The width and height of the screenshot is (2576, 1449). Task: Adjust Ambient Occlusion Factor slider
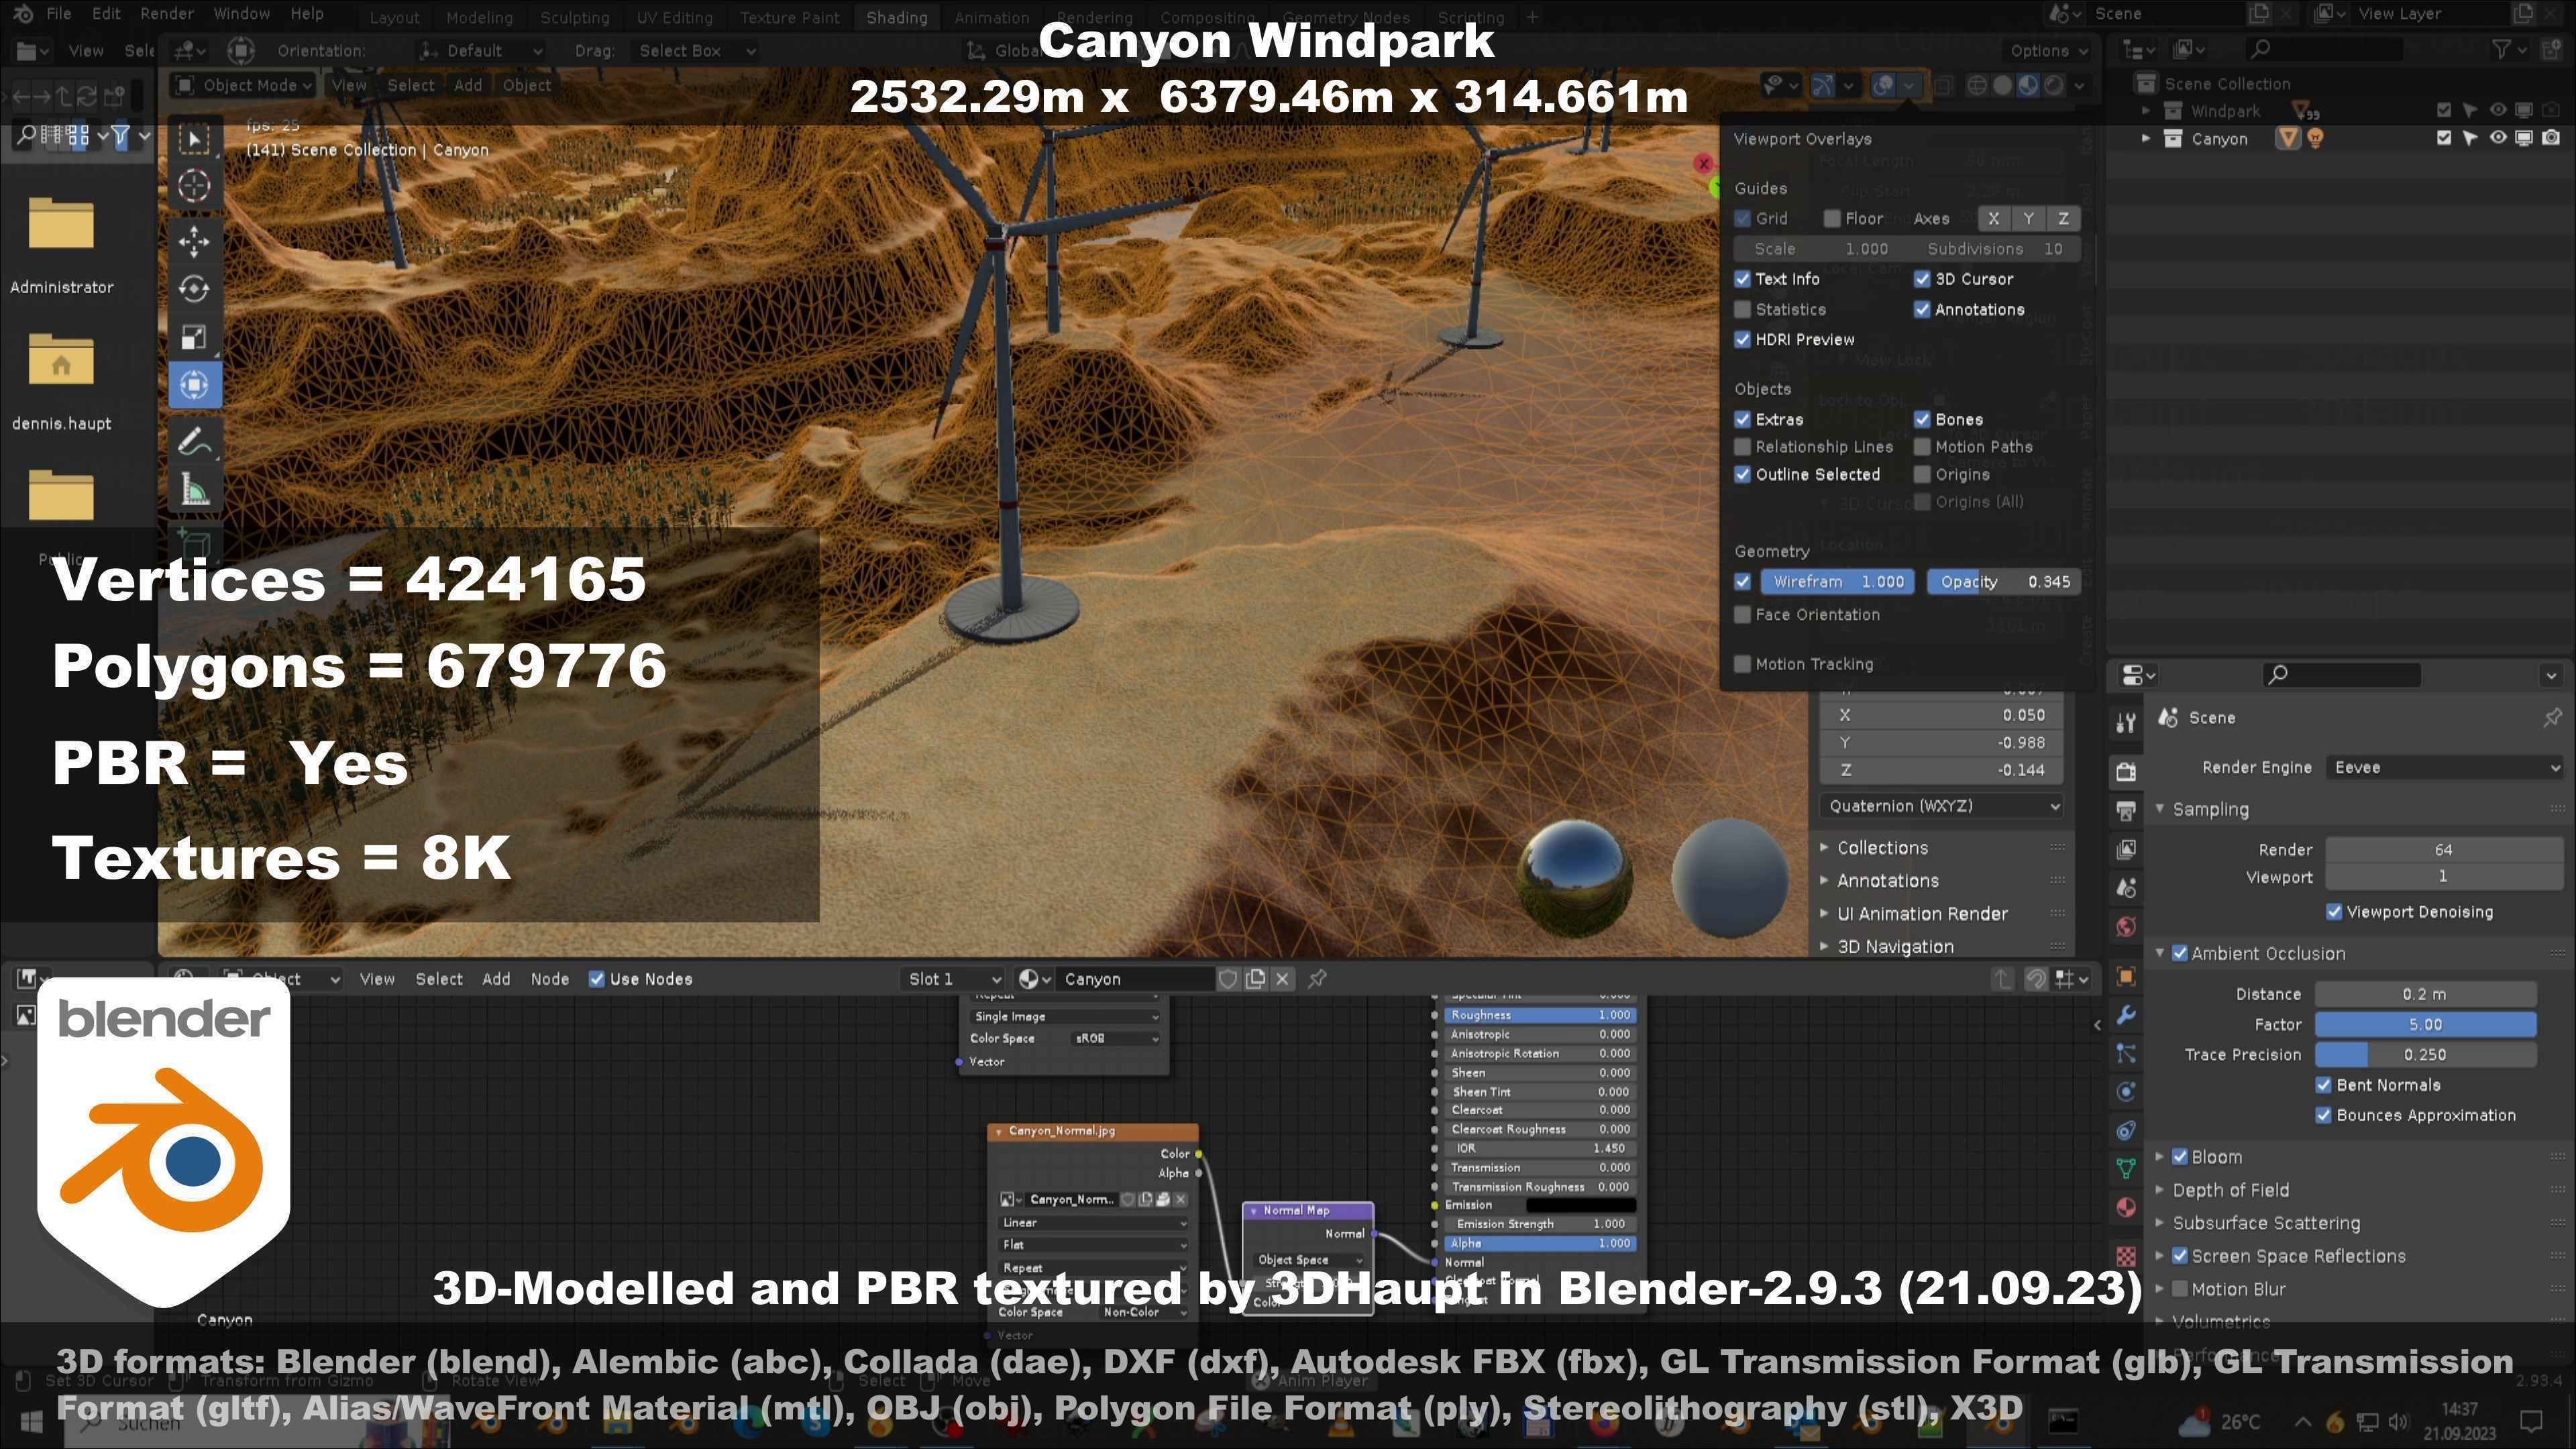(2426, 1024)
